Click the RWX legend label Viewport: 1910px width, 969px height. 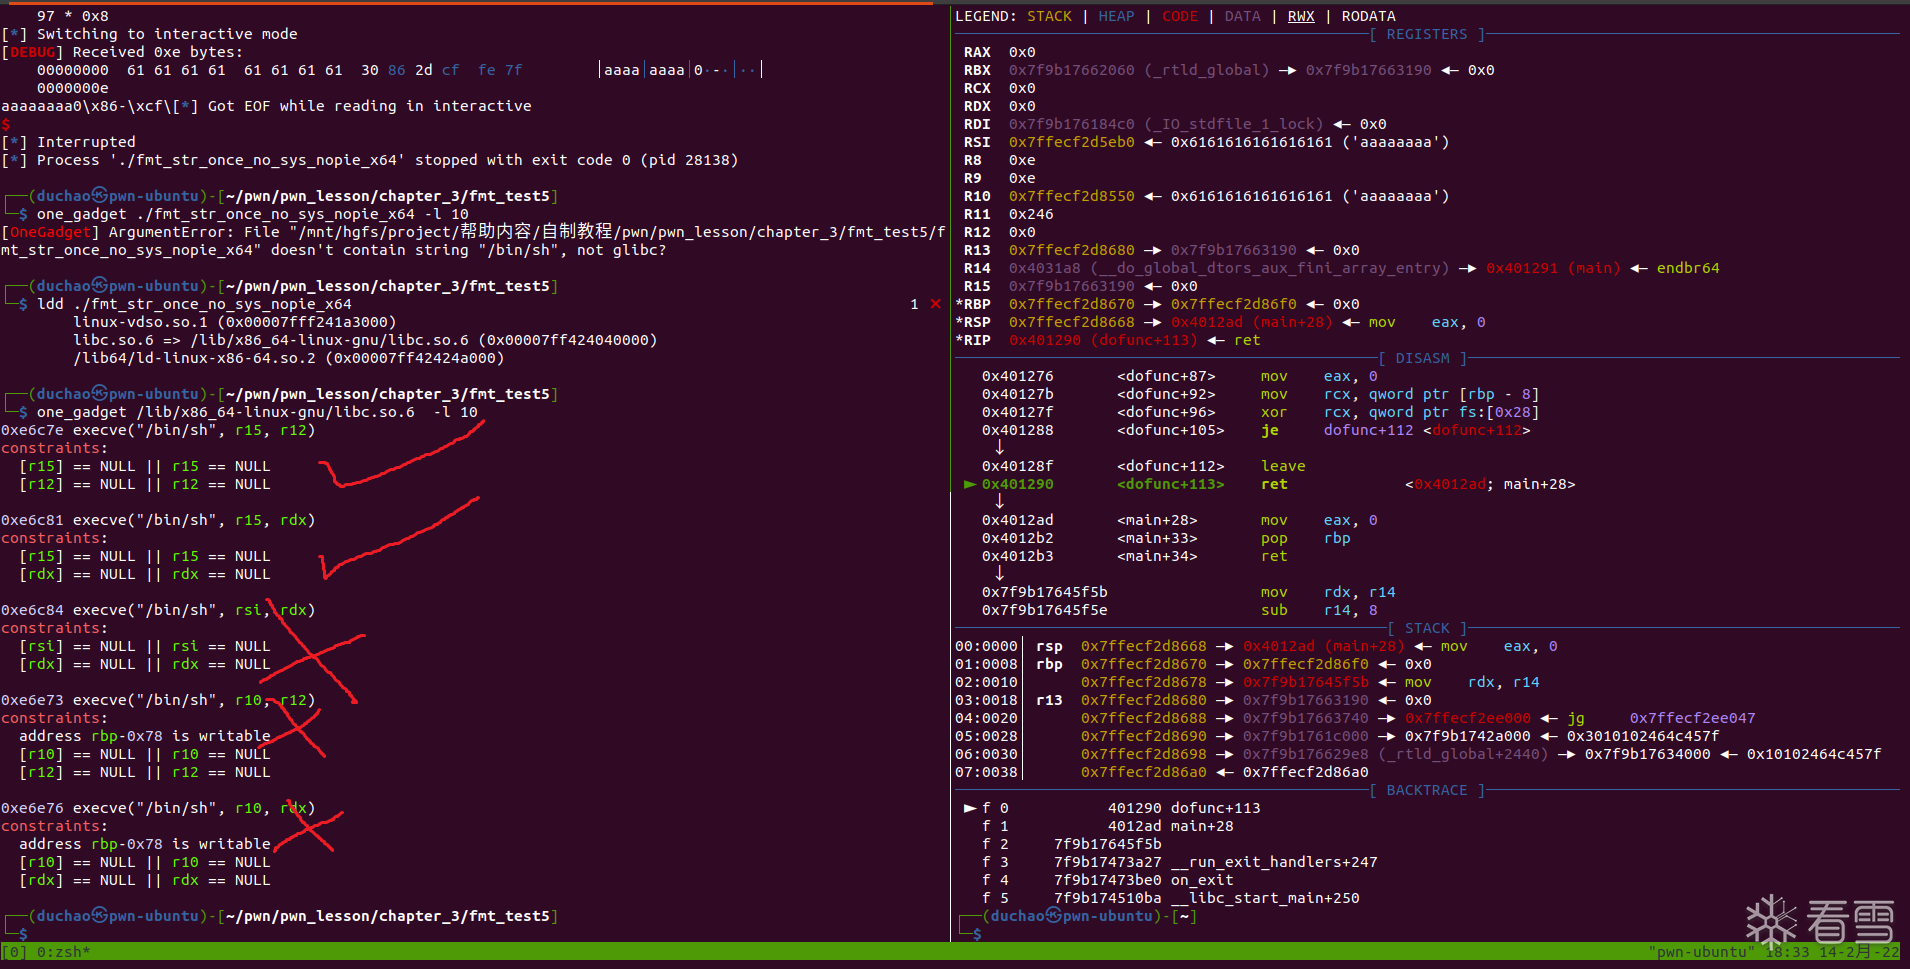[x=1301, y=16]
